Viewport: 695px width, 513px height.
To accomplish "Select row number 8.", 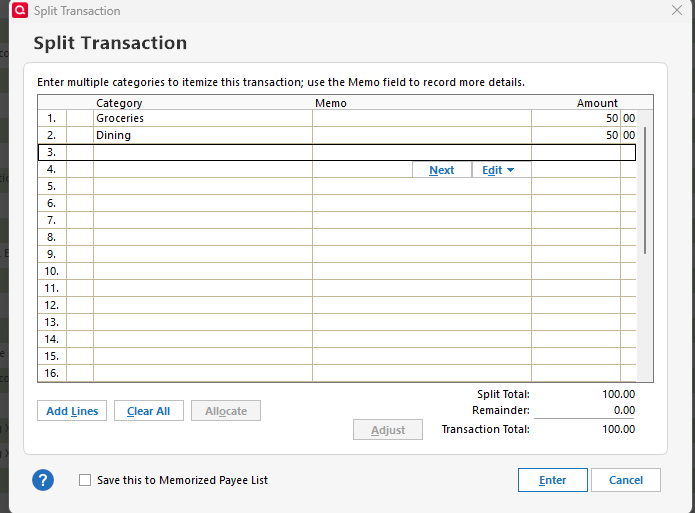I will pos(52,237).
